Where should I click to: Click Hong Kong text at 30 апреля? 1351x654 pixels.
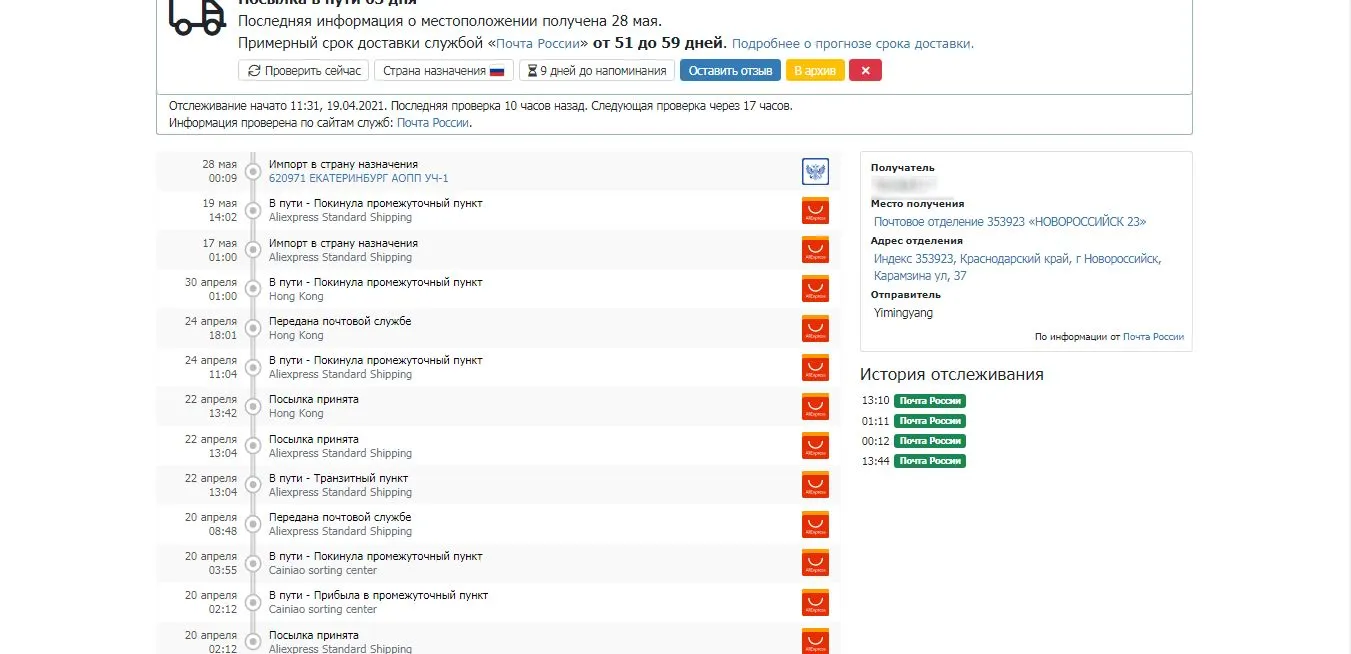tap(296, 296)
